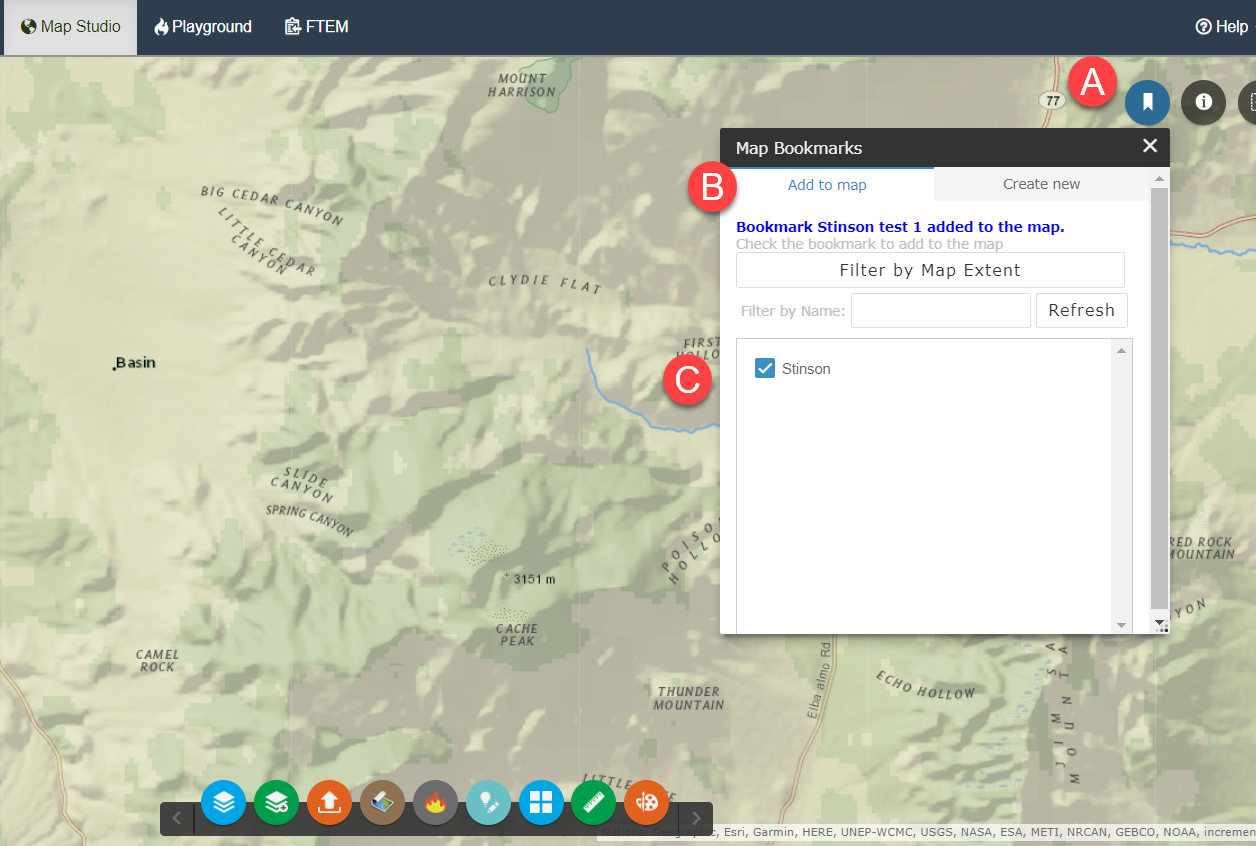Open the teal Edit tool

coord(488,802)
